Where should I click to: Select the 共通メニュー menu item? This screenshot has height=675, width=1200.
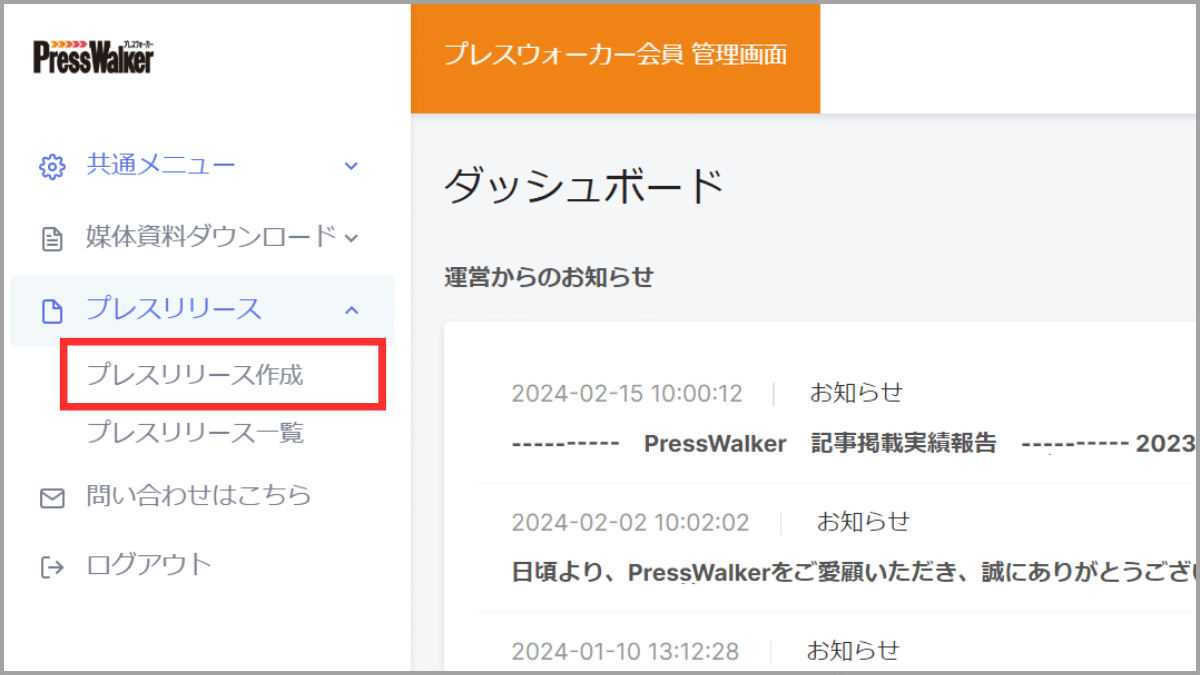click(160, 165)
